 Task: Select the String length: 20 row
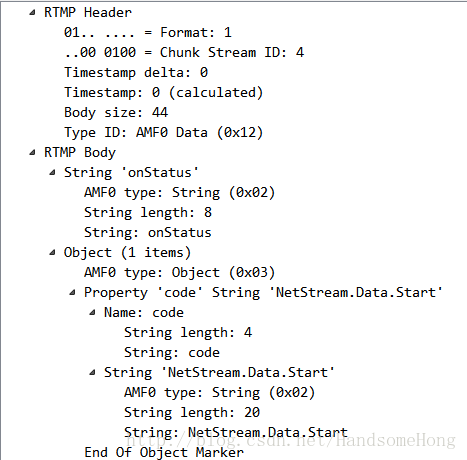[x=192, y=413]
